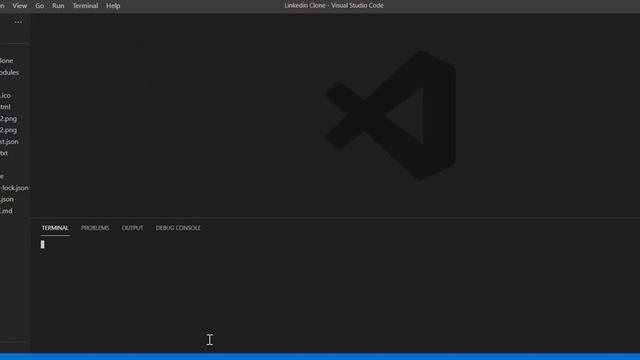The height and width of the screenshot is (360, 640).
Task: Open the file ending '-lock.json'
Action: pyautogui.click(x=14, y=188)
